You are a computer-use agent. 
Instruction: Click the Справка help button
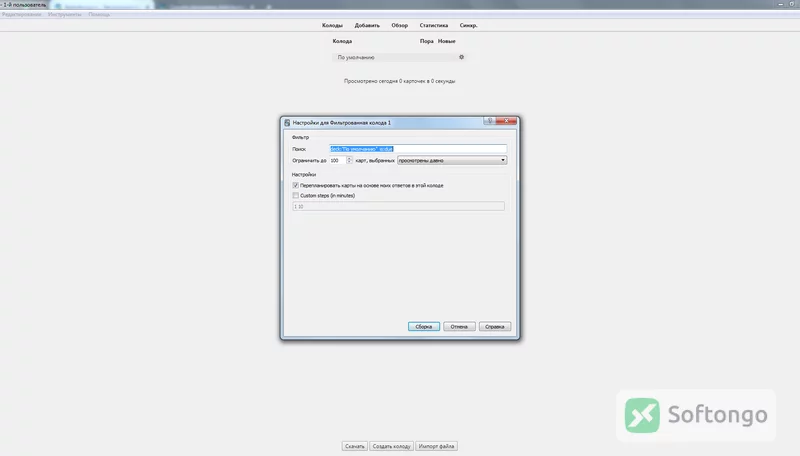[x=495, y=326]
